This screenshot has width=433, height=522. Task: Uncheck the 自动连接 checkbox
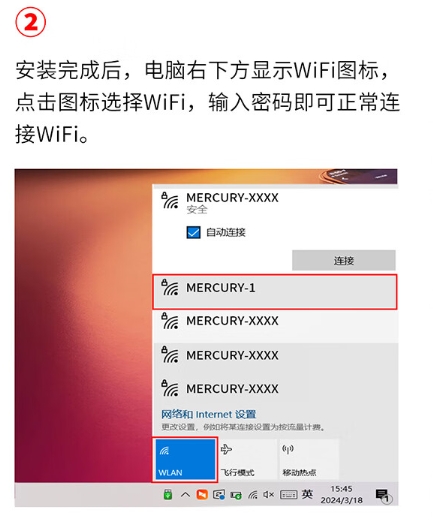point(193,232)
